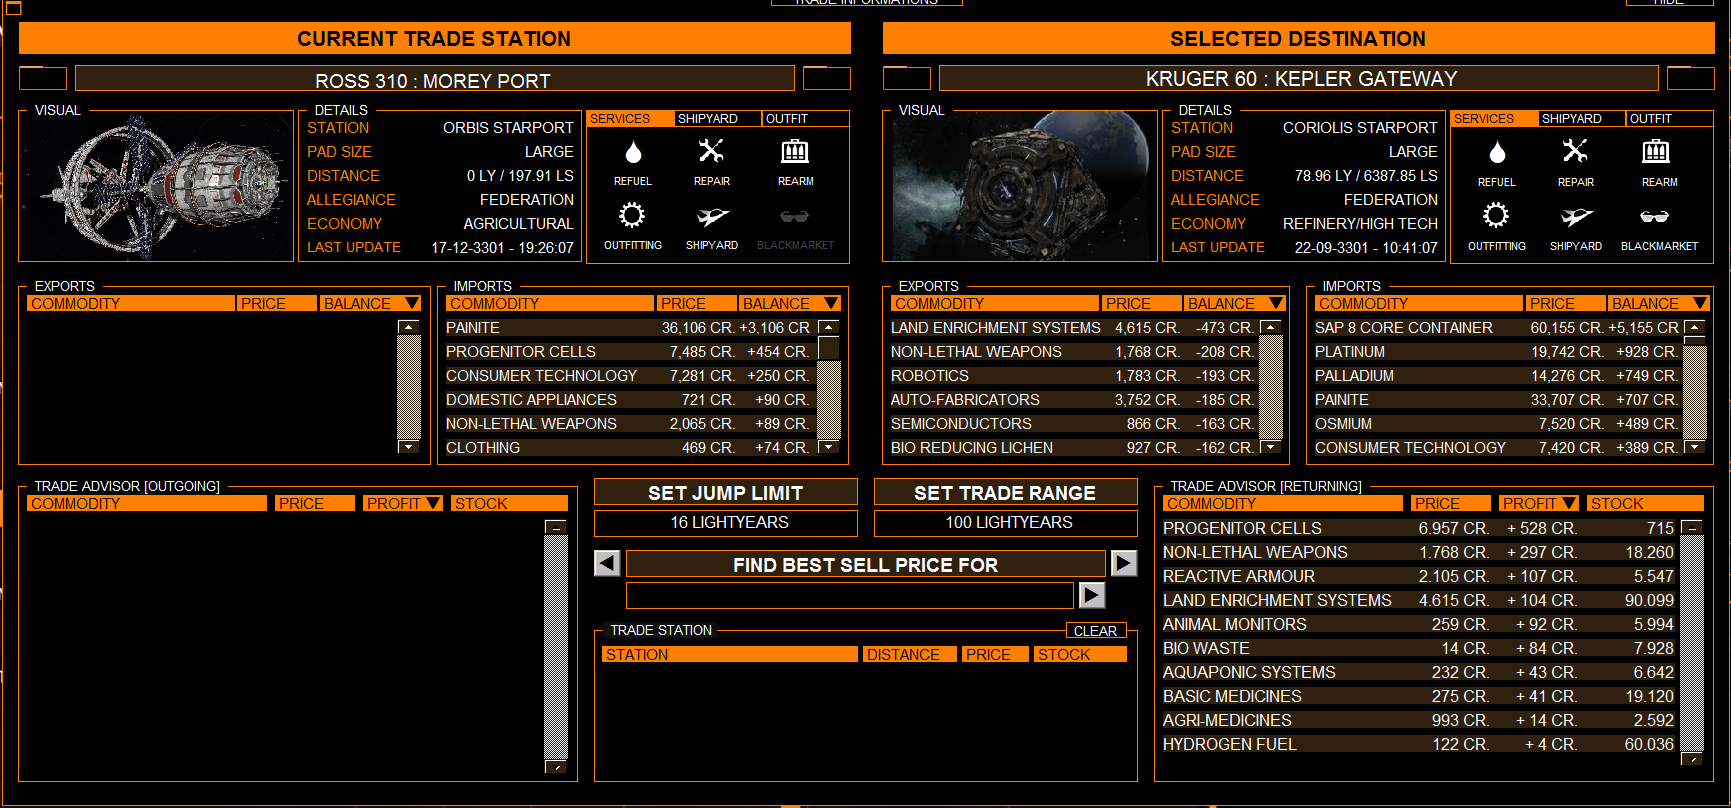This screenshot has width=1731, height=808.
Task: Click Find Best Sell Price For button
Action: coord(866,564)
